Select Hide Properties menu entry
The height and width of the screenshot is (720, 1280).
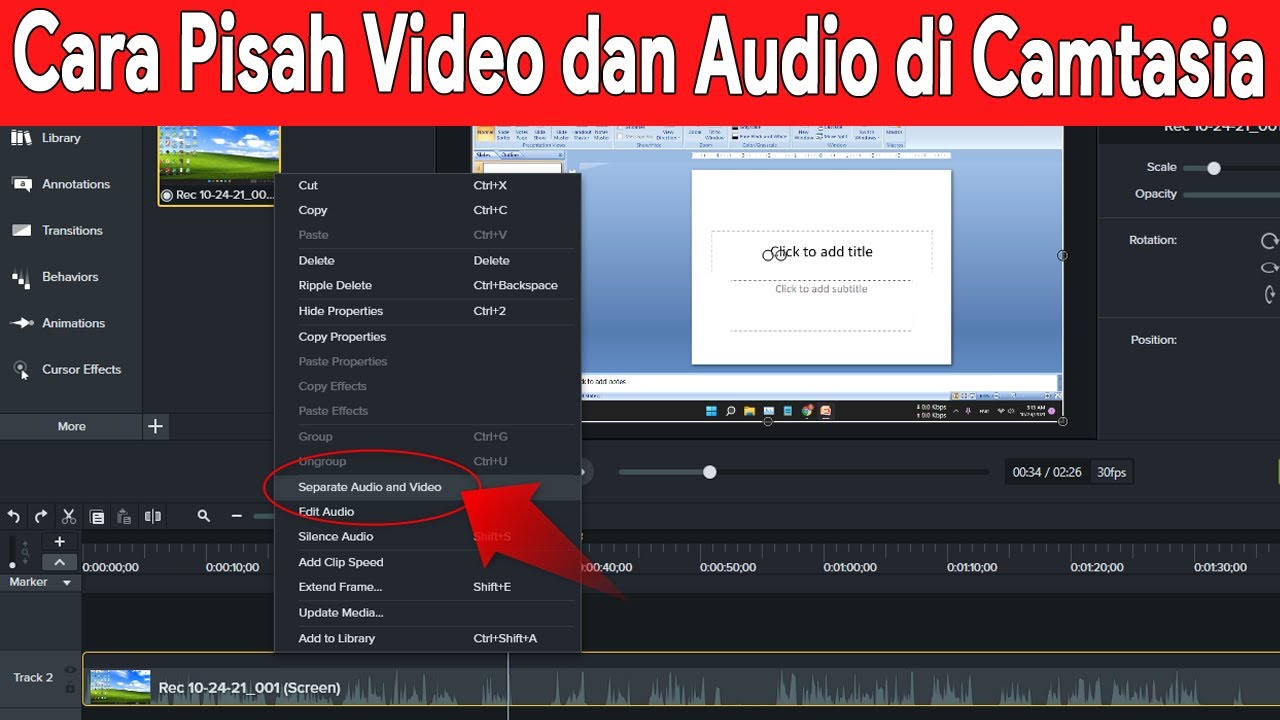pos(428,311)
